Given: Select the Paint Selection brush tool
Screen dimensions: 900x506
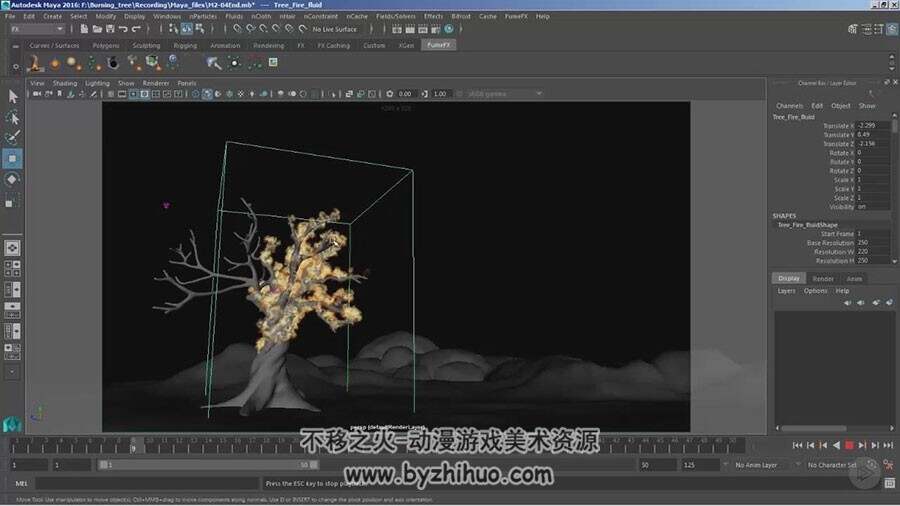Looking at the screenshot, I should (13, 137).
